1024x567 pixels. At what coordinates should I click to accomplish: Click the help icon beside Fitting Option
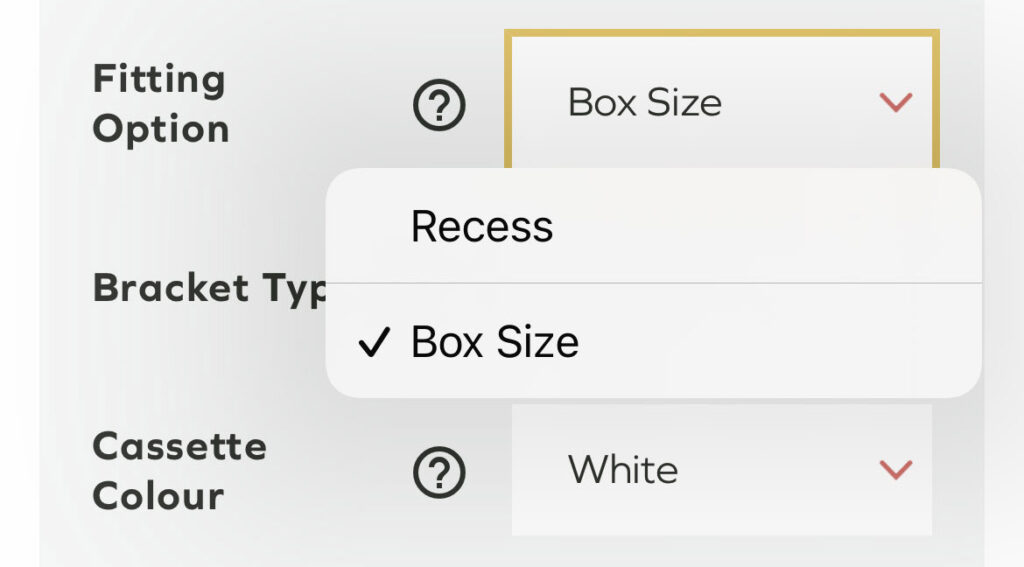[440, 105]
